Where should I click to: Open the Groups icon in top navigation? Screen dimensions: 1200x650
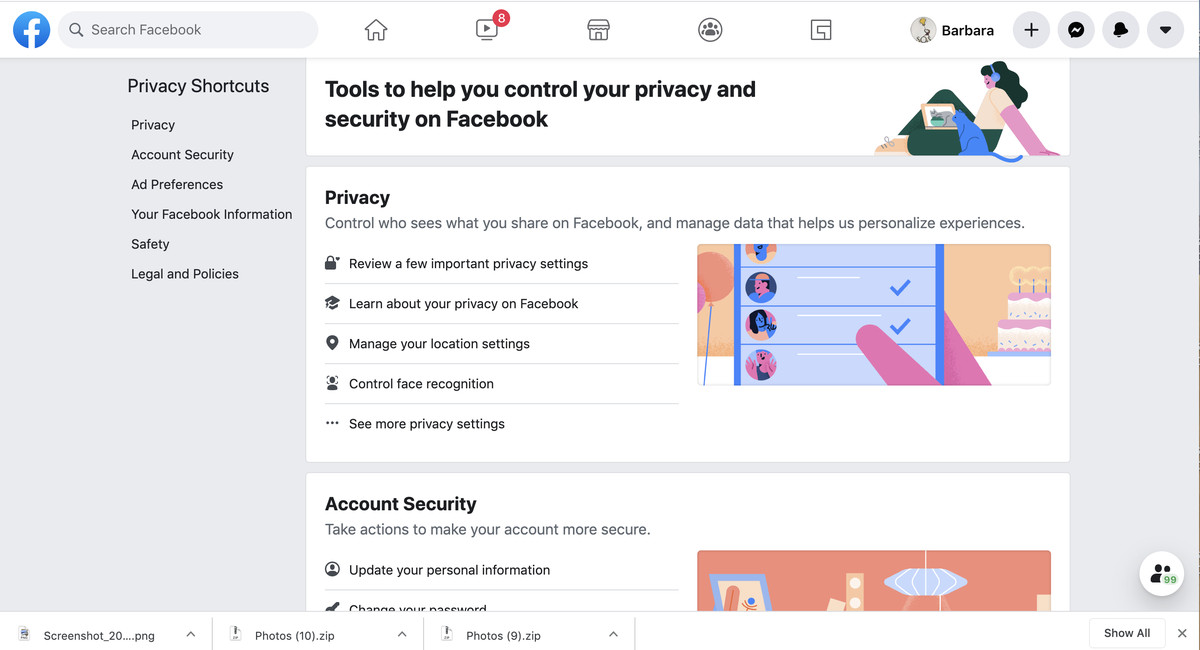tap(710, 30)
